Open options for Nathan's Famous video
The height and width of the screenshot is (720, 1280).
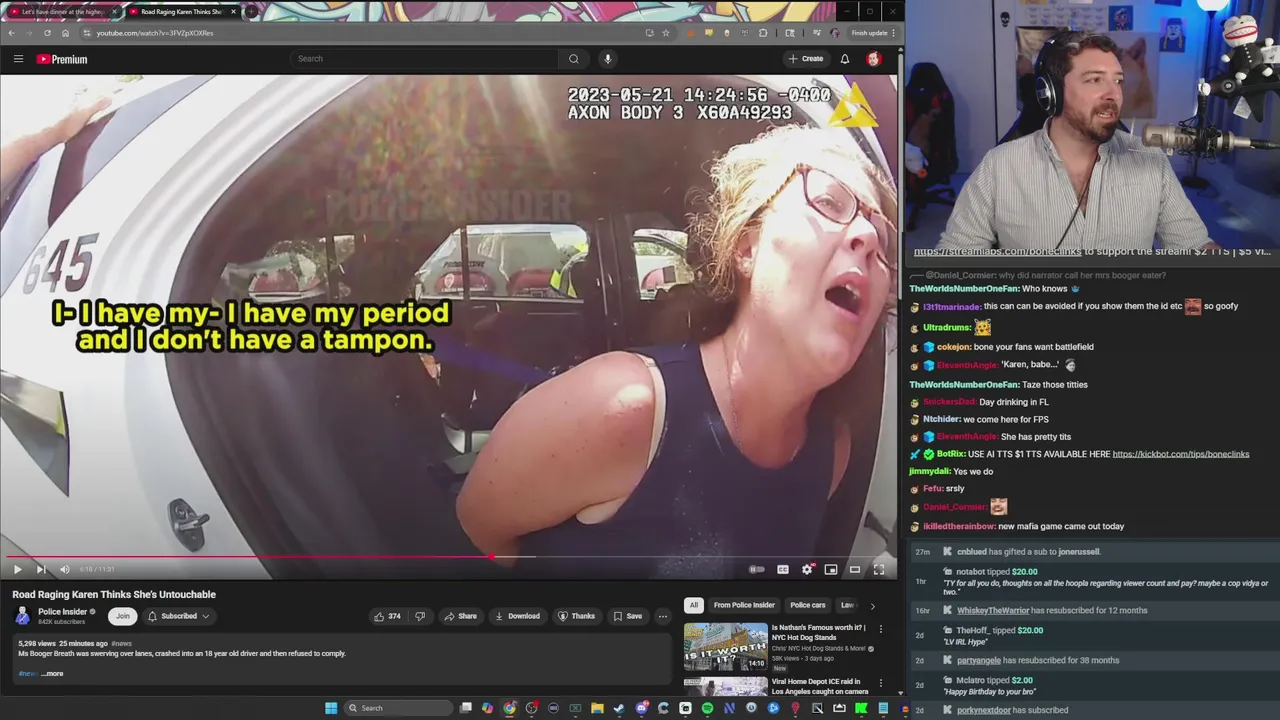(881, 629)
